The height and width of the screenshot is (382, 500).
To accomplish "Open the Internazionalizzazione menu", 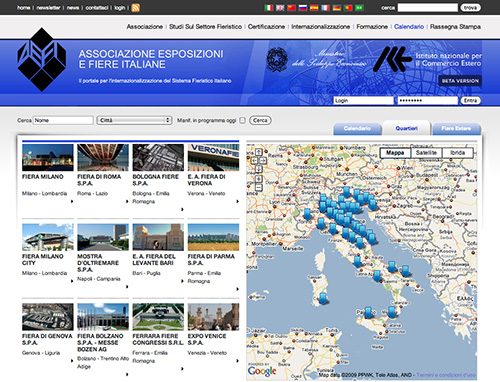I will click(x=321, y=27).
